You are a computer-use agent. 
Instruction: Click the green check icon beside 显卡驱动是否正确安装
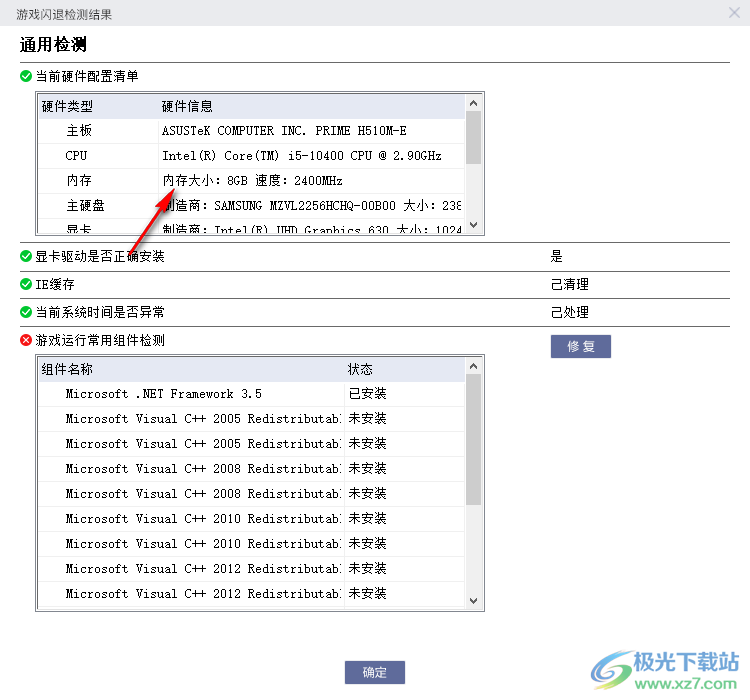(x=26, y=256)
